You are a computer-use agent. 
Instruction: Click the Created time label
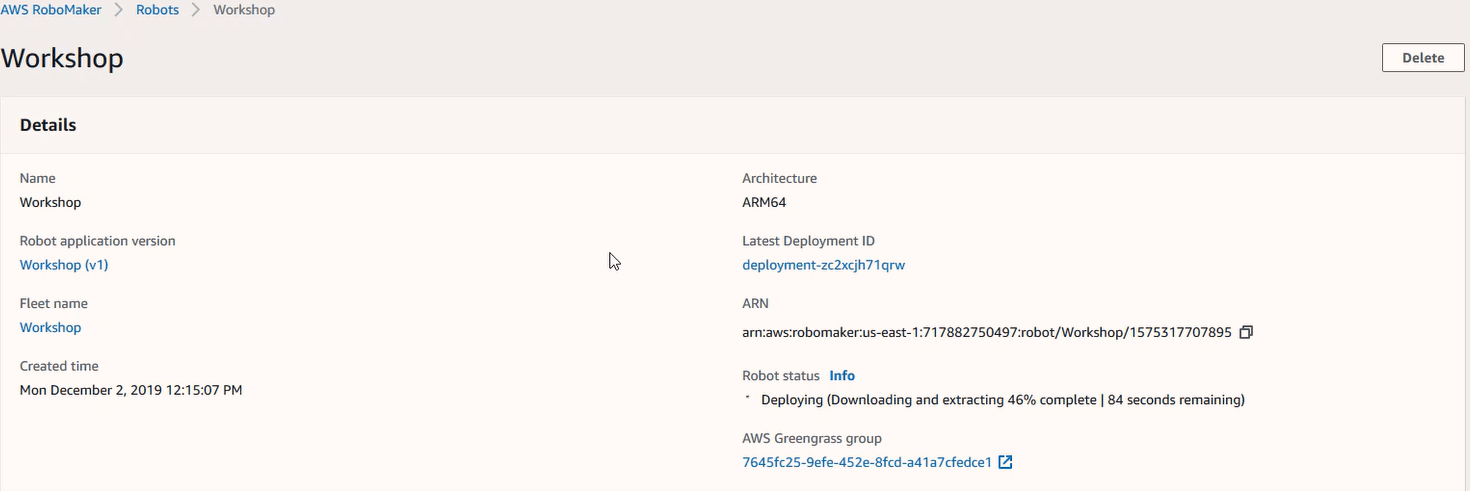[x=59, y=366]
